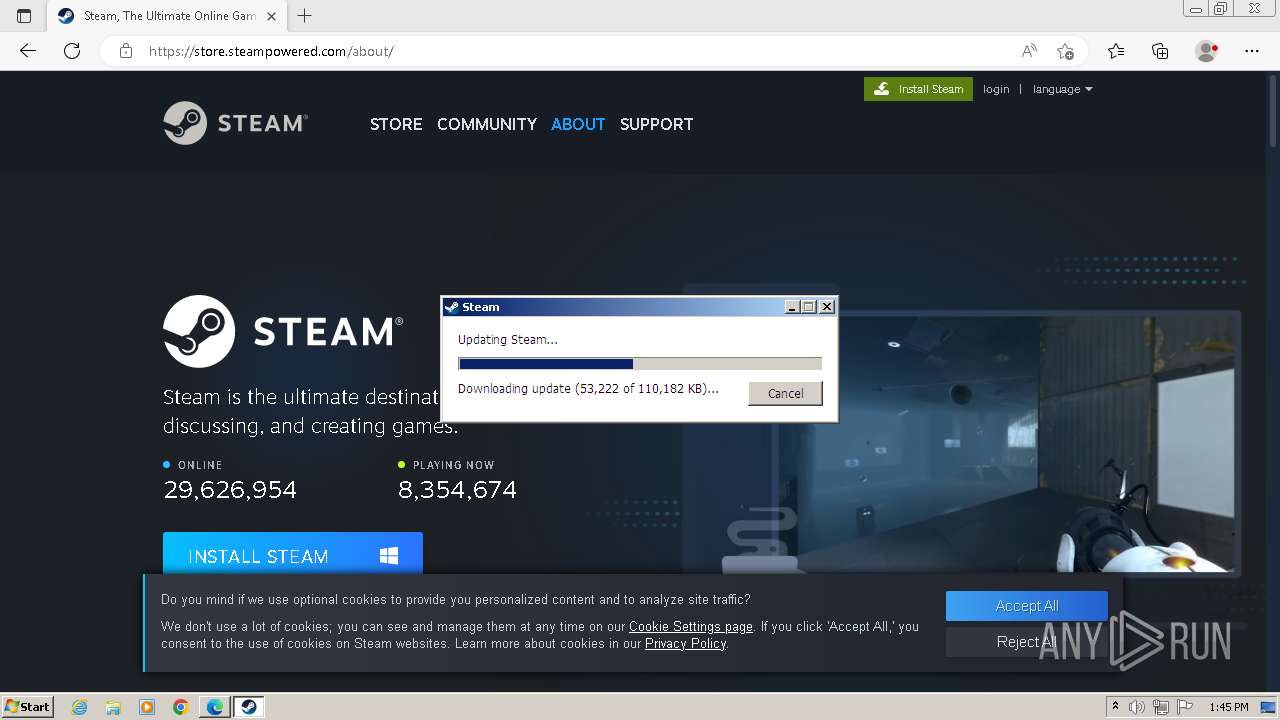Viewport: 1280px width, 720px height.
Task: Switch to Edge in the taskbar
Action: coord(215,707)
